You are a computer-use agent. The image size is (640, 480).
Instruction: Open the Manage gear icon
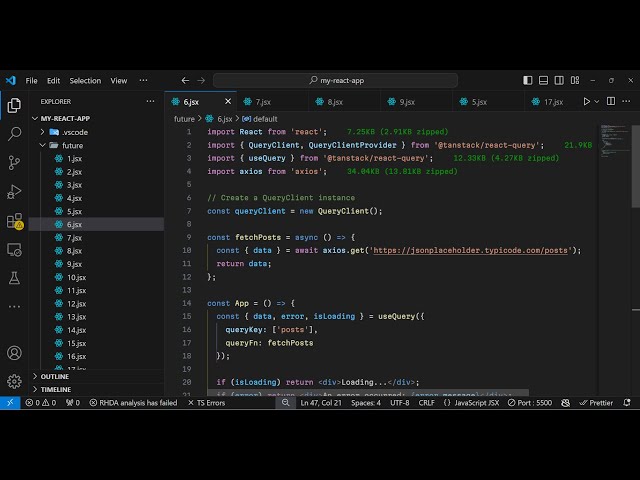14,381
